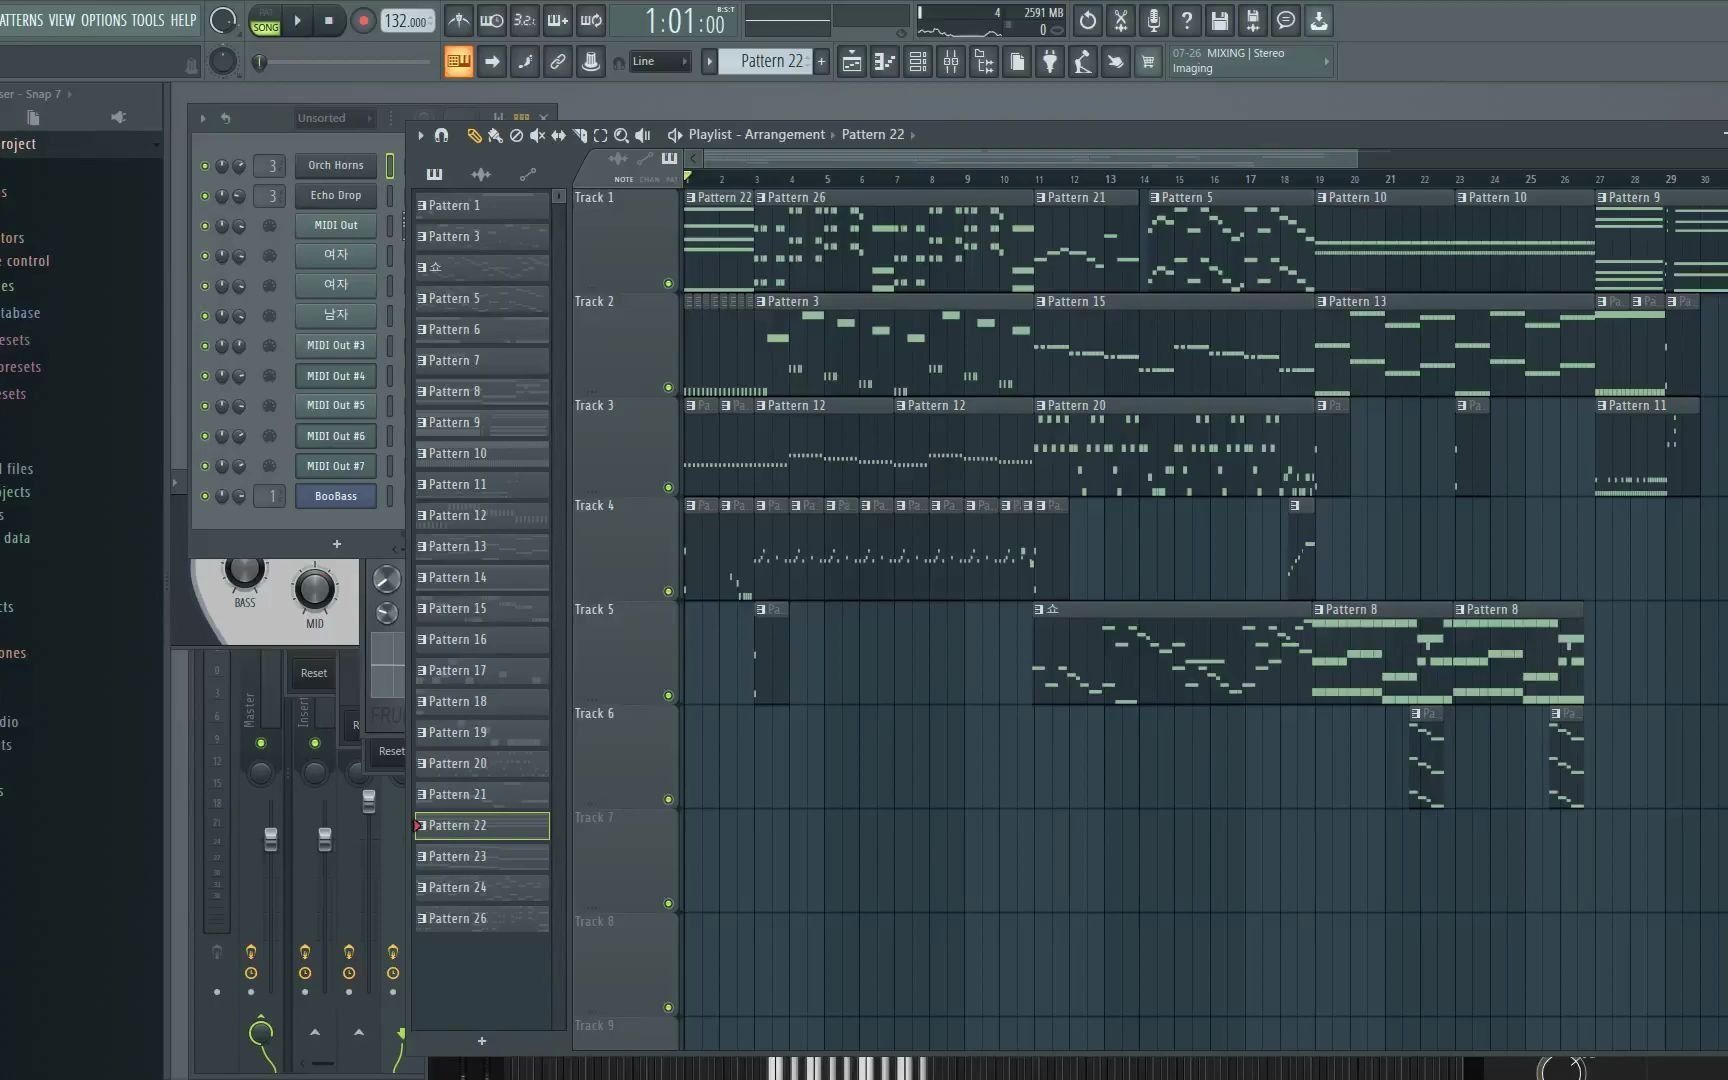The width and height of the screenshot is (1728, 1080).
Task: Open the pattern selector arrow left of Pattern 22
Action: click(709, 62)
